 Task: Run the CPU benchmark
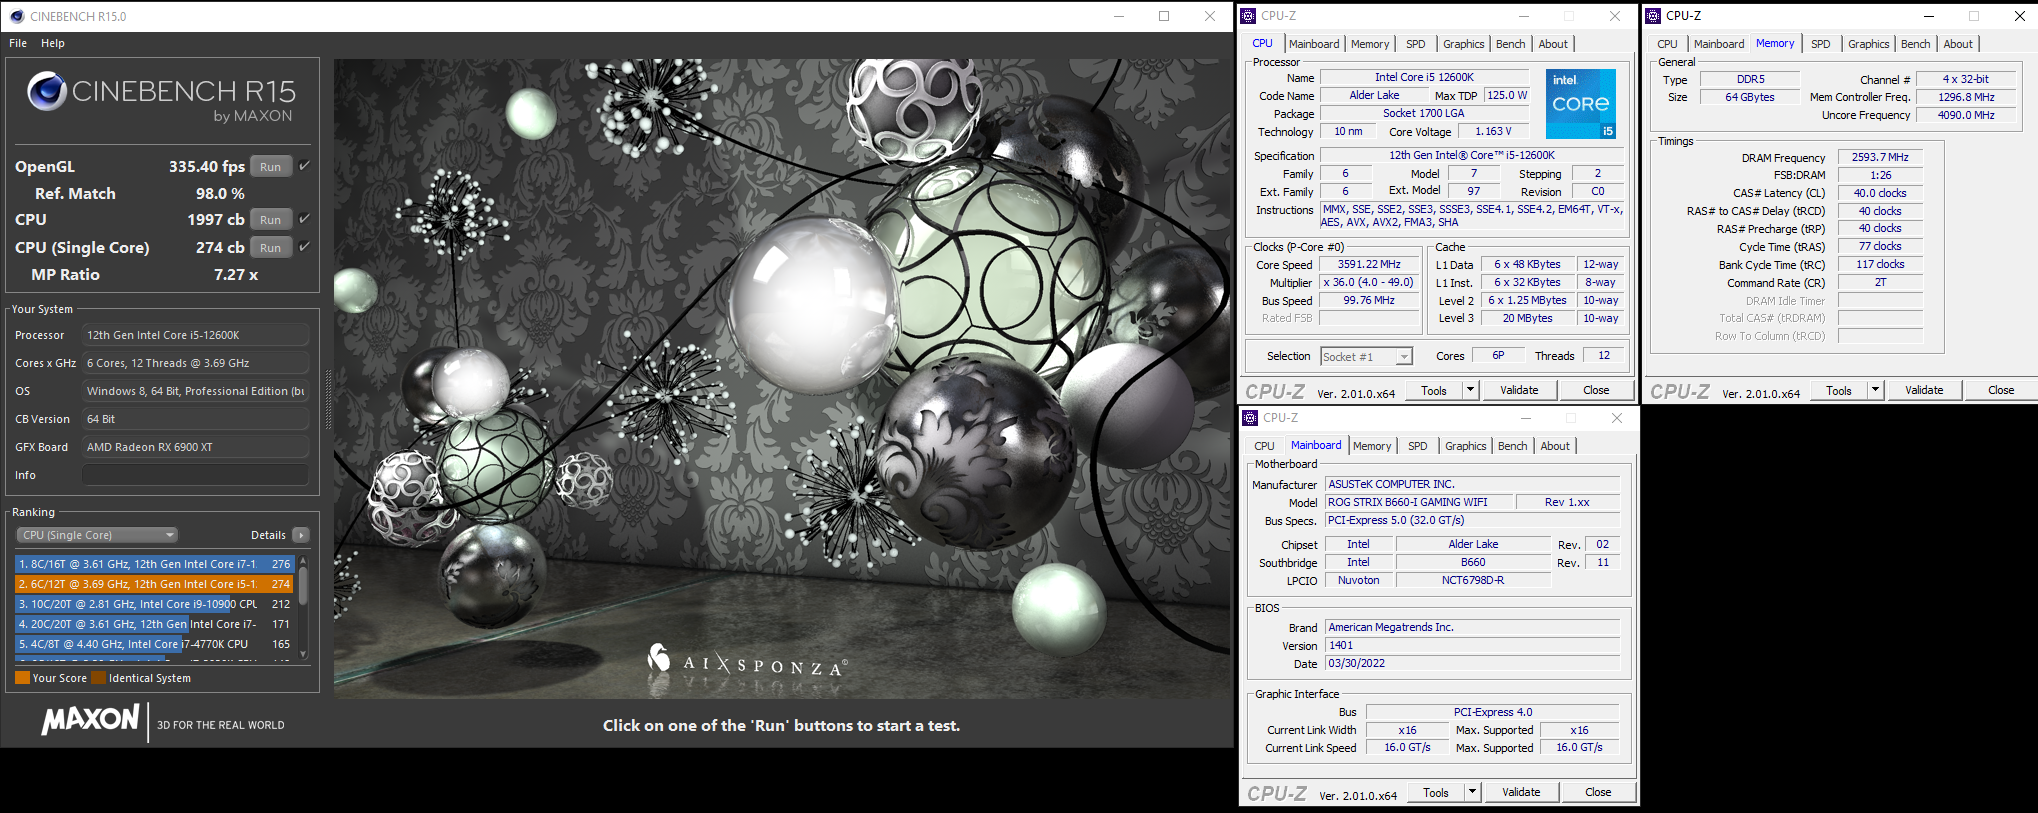pyautogui.click(x=270, y=220)
